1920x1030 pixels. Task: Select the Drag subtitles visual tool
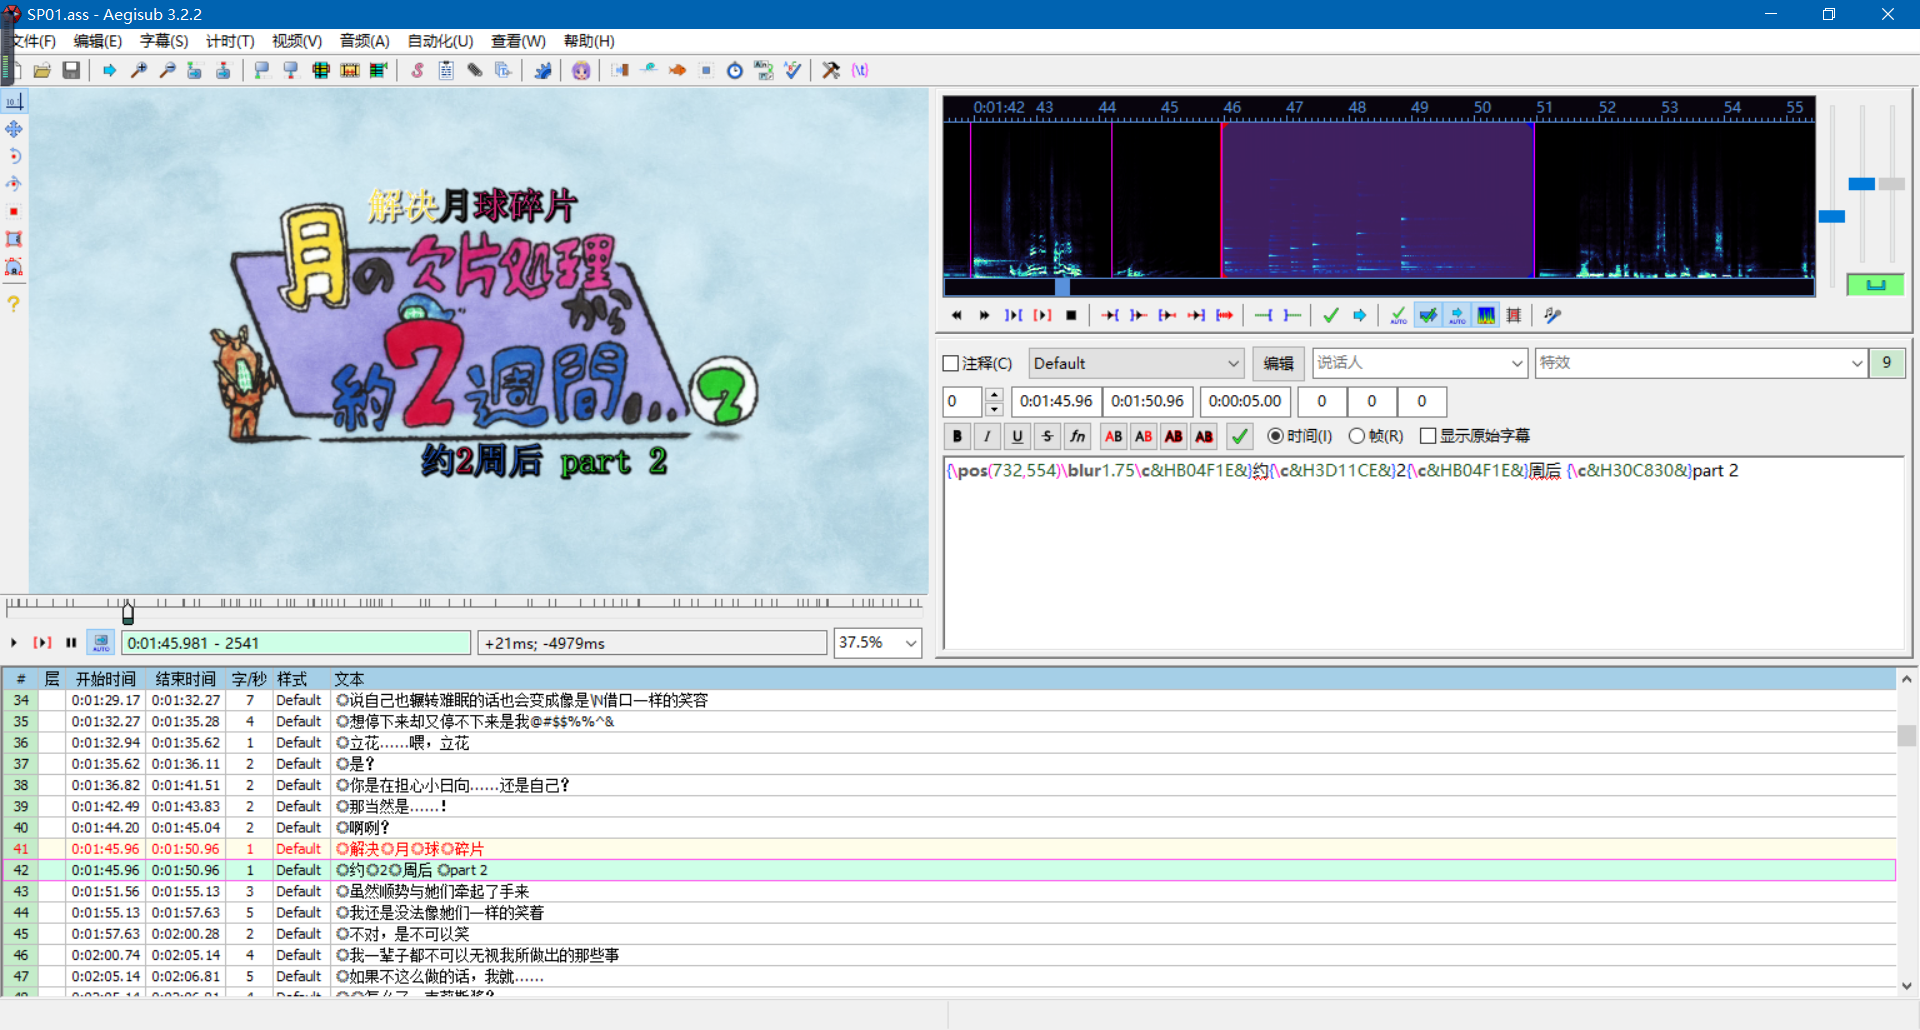click(14, 129)
